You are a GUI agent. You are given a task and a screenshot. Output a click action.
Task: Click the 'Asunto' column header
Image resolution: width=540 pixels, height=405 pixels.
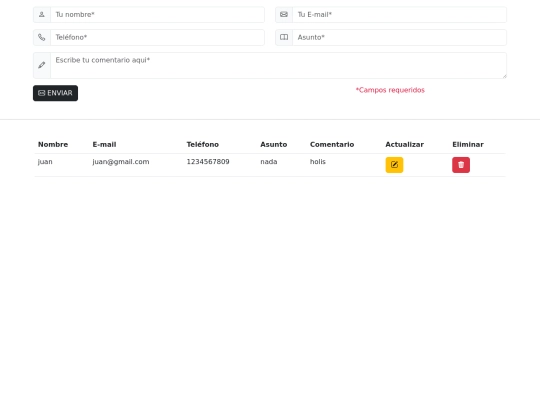coord(274,145)
